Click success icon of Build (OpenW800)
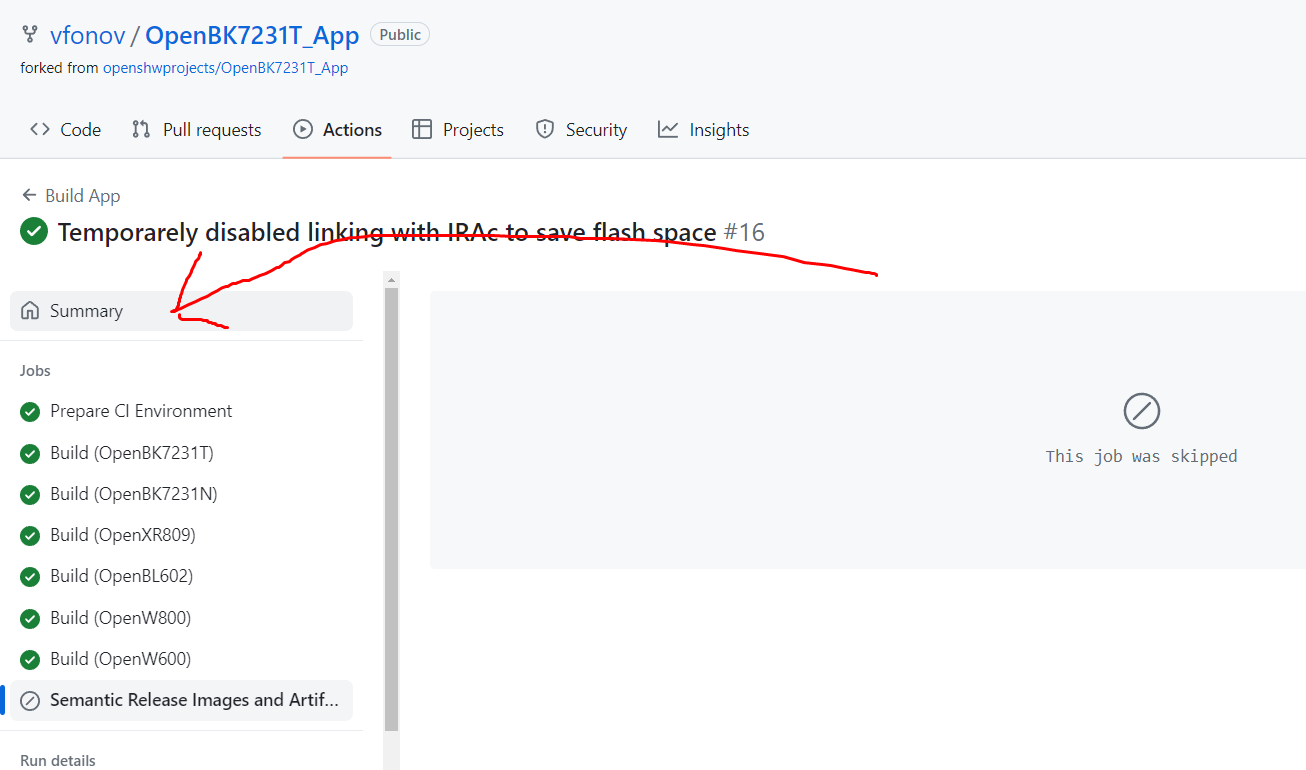The image size is (1306, 770). [x=30, y=618]
